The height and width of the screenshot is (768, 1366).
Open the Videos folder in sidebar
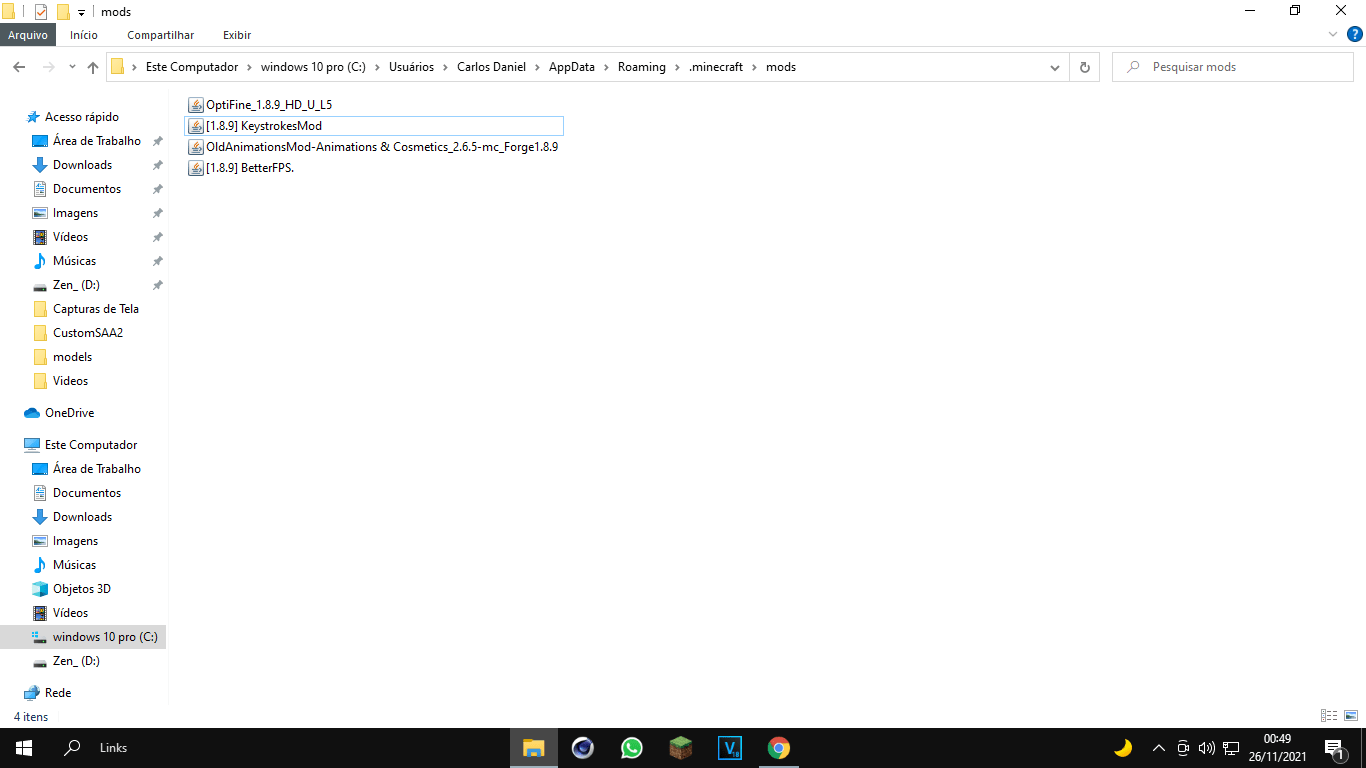click(x=70, y=381)
